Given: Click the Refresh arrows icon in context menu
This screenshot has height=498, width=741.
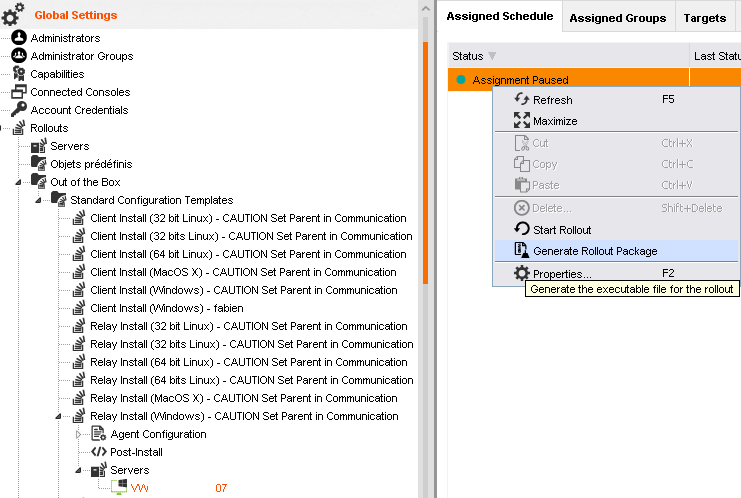Looking at the screenshot, I should click(x=522, y=99).
